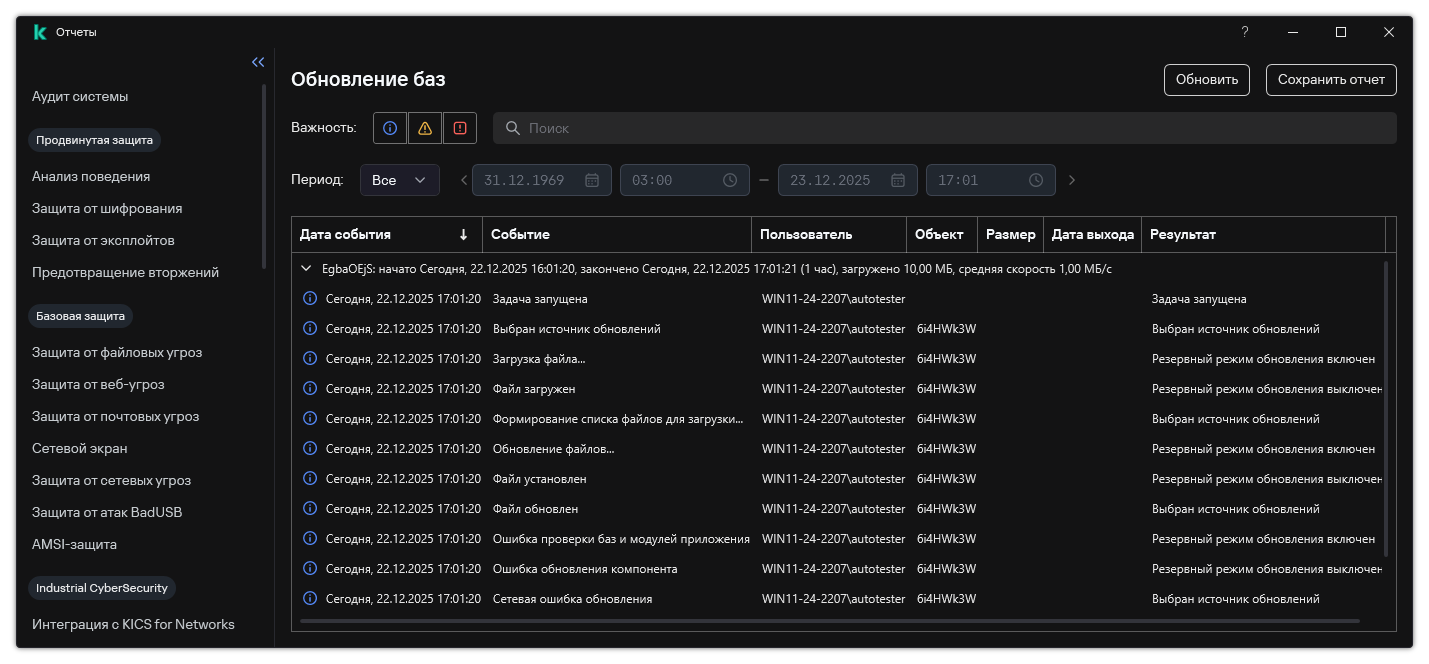Image resolution: width=1429 pixels, height=664 pixels.
Task: Collapse the EgbaOEjS update group row
Action: [x=307, y=269]
